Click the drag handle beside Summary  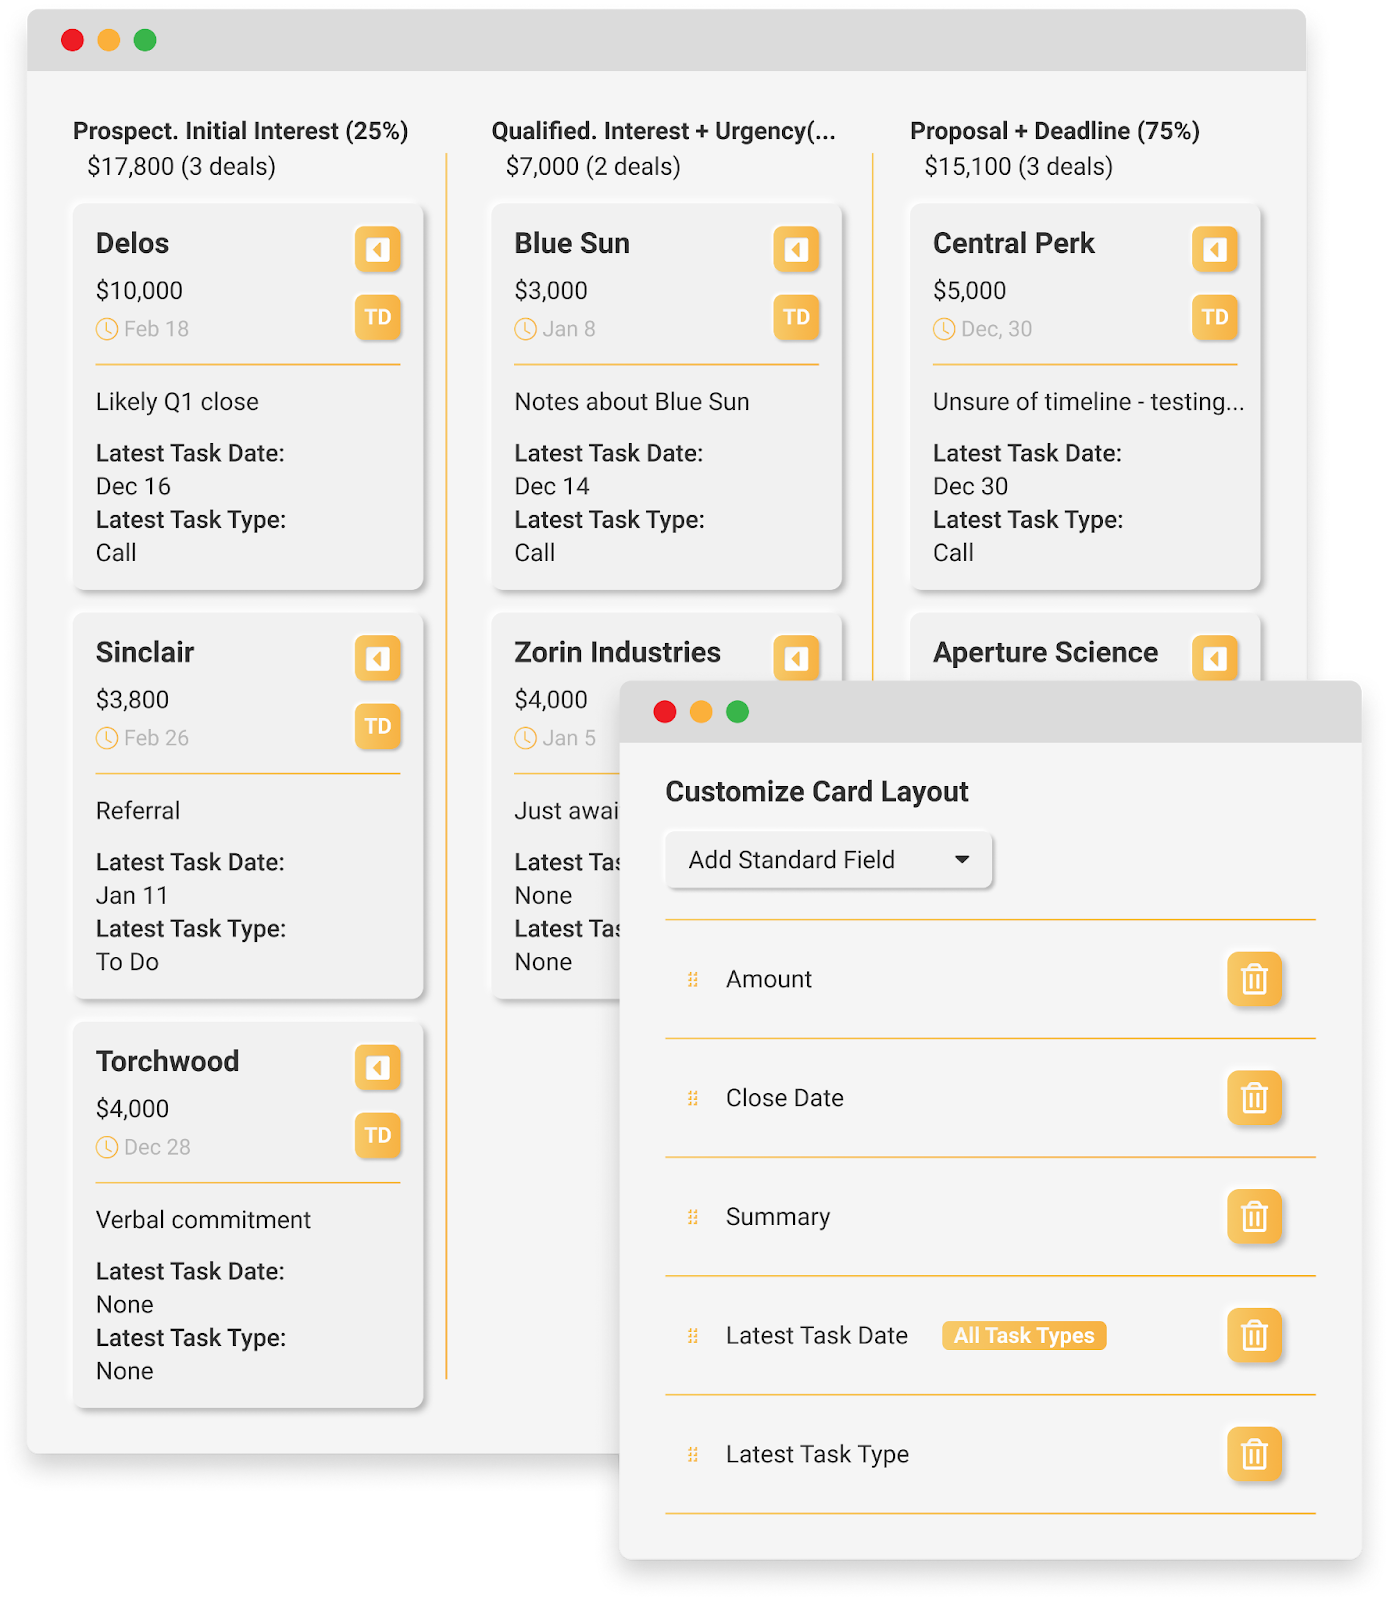point(693,1217)
